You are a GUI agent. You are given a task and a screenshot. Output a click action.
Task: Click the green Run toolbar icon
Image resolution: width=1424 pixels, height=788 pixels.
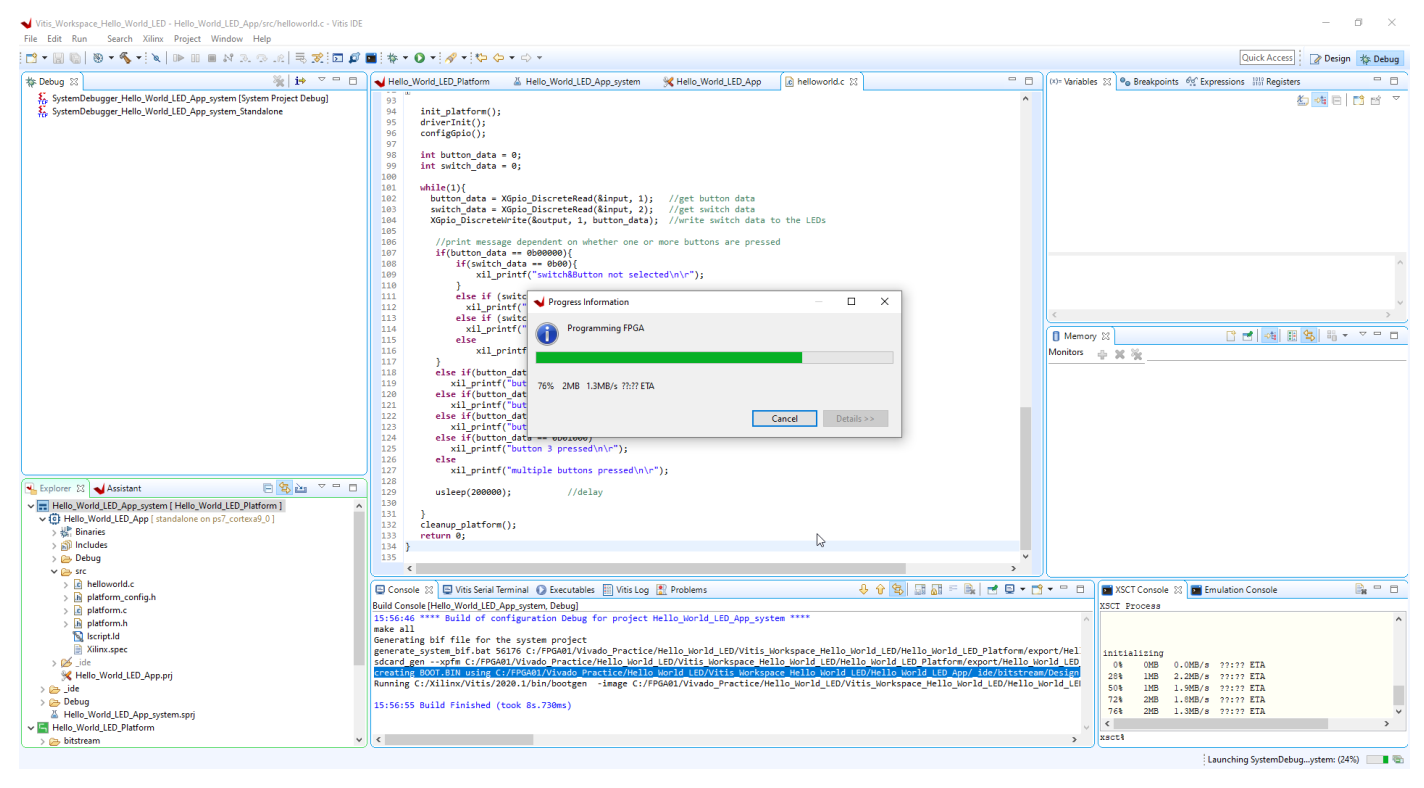pyautogui.click(x=420, y=58)
